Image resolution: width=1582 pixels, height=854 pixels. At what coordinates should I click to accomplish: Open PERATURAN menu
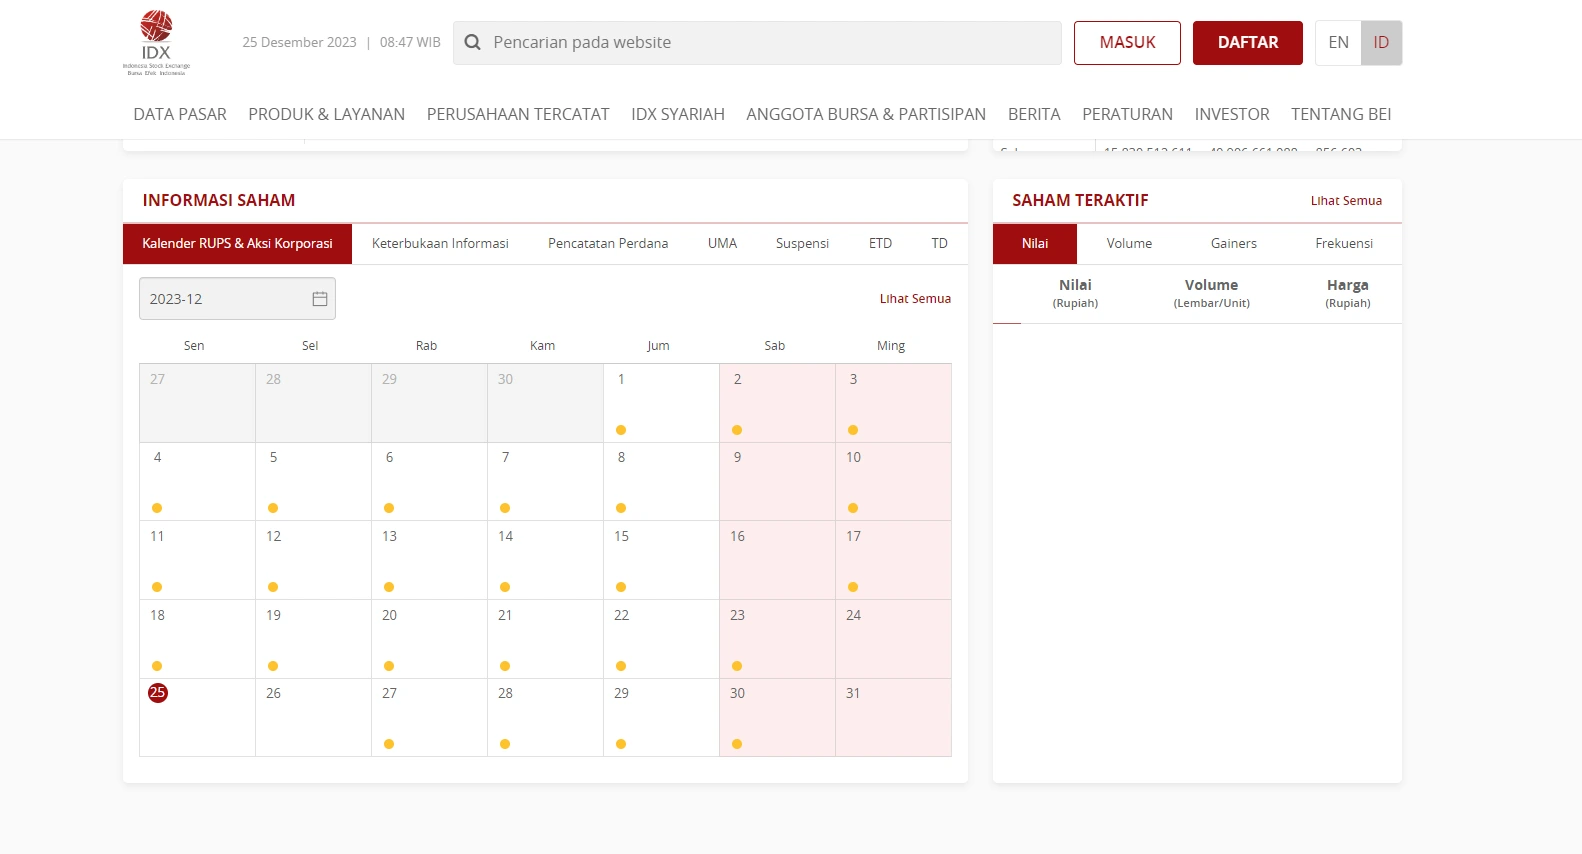[x=1127, y=114]
